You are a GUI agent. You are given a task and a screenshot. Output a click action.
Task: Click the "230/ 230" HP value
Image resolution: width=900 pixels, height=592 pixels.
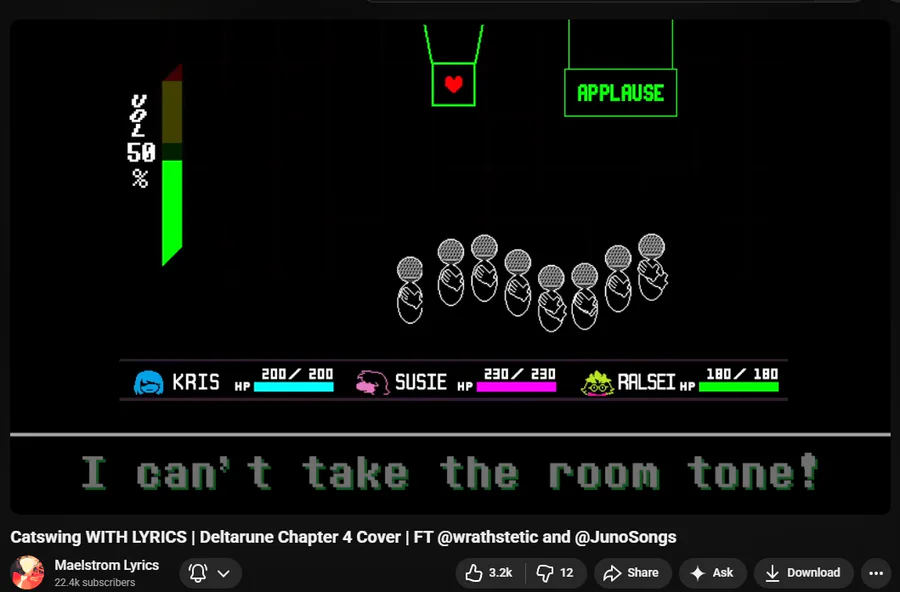[x=520, y=374]
